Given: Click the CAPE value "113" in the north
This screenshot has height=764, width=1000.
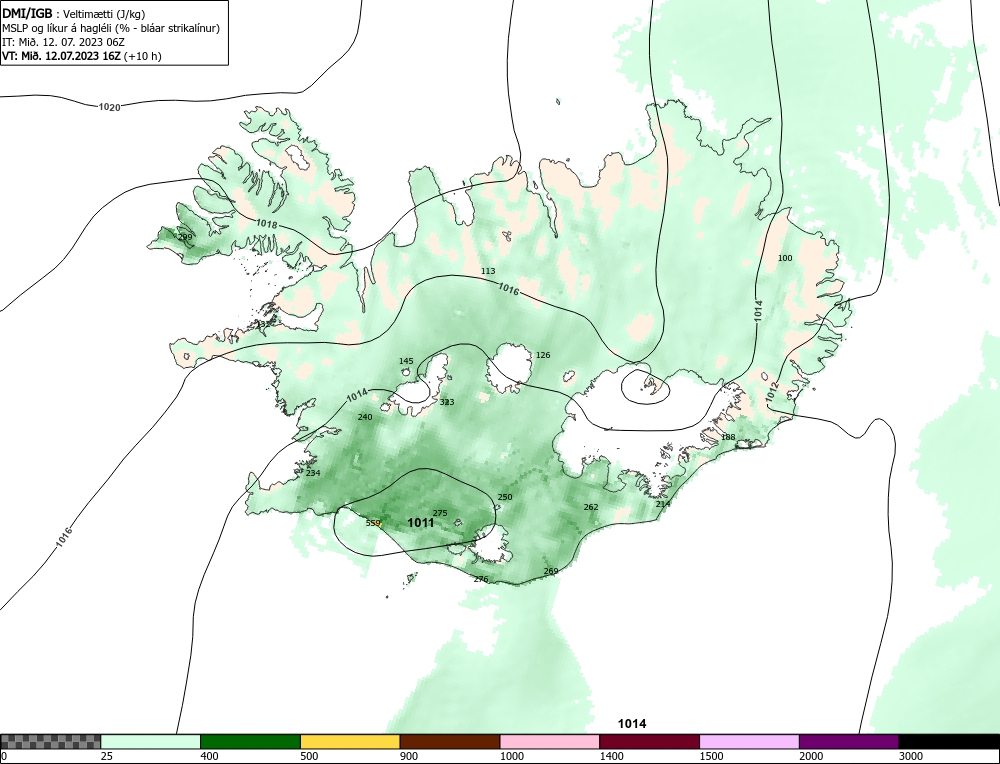Looking at the screenshot, I should point(488,271).
